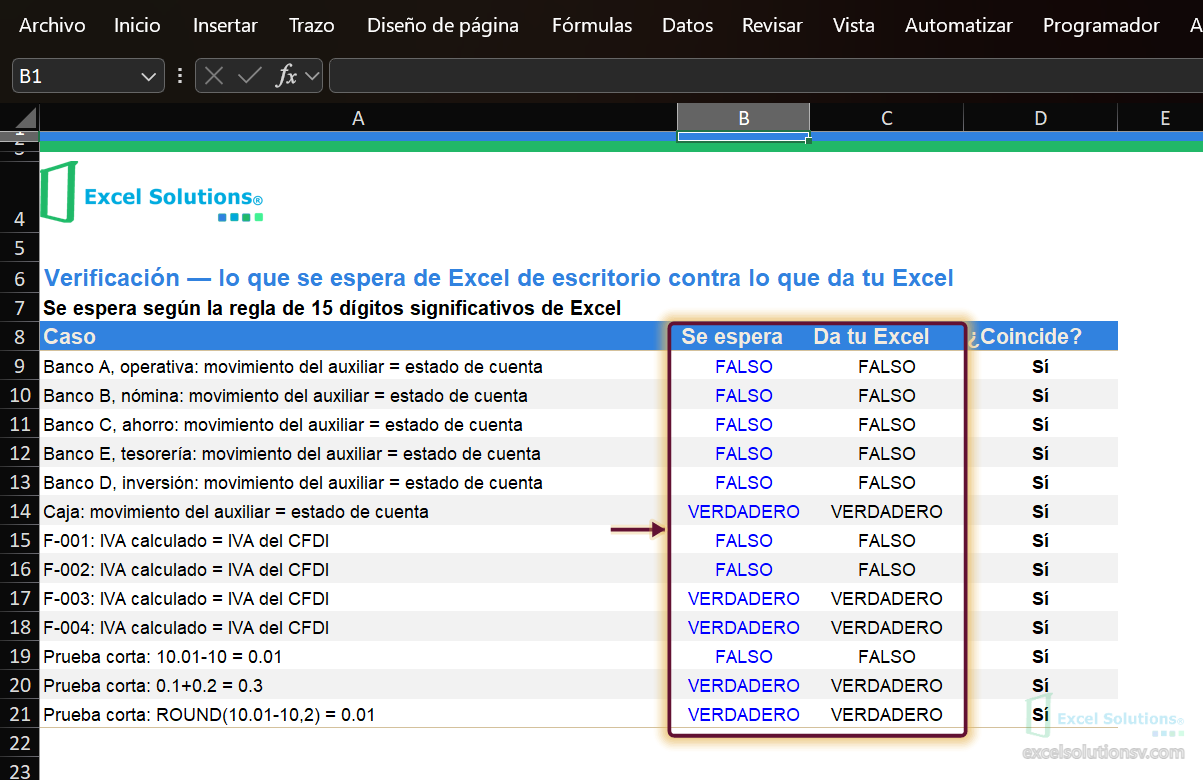
Task: Open the Archivo menu
Action: click(x=52, y=26)
